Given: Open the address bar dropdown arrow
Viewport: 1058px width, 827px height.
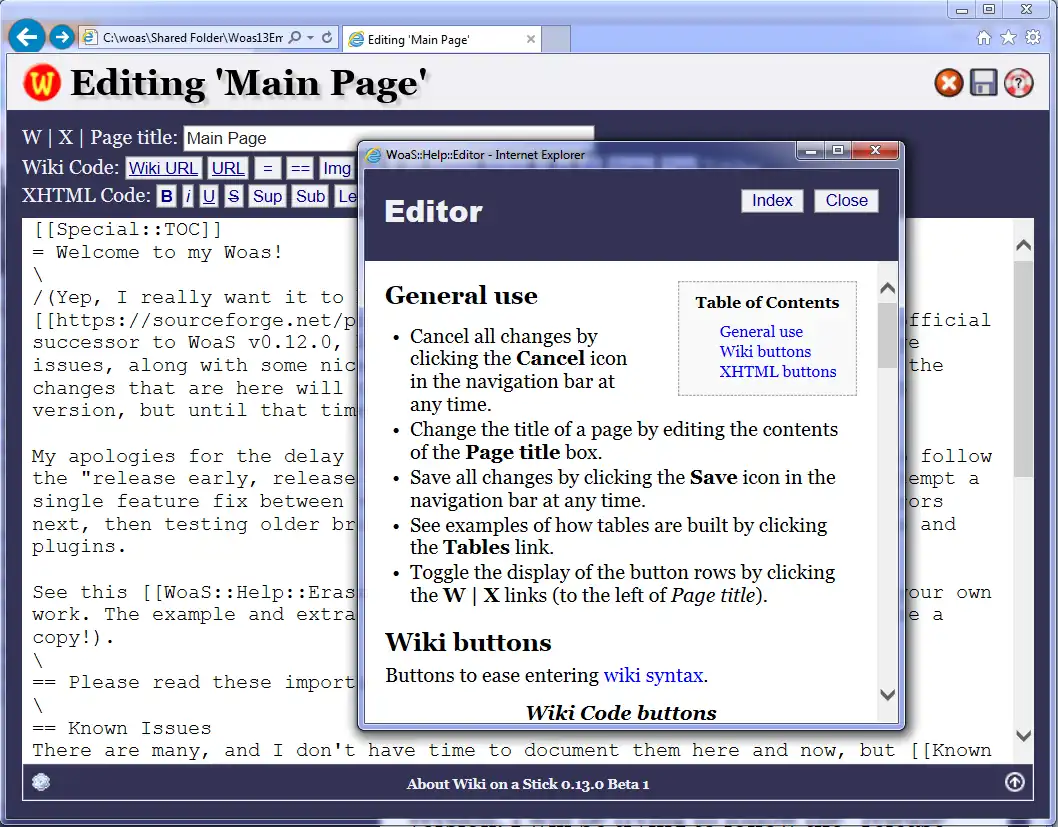Looking at the screenshot, I should 310,38.
